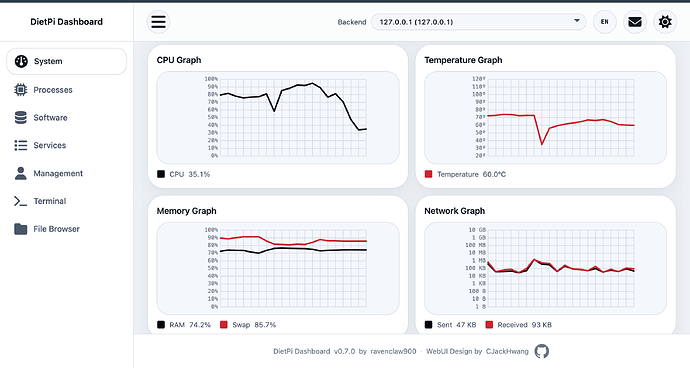The height and width of the screenshot is (368, 690).
Task: Click the red Temperature legend swatch
Action: pos(428,174)
